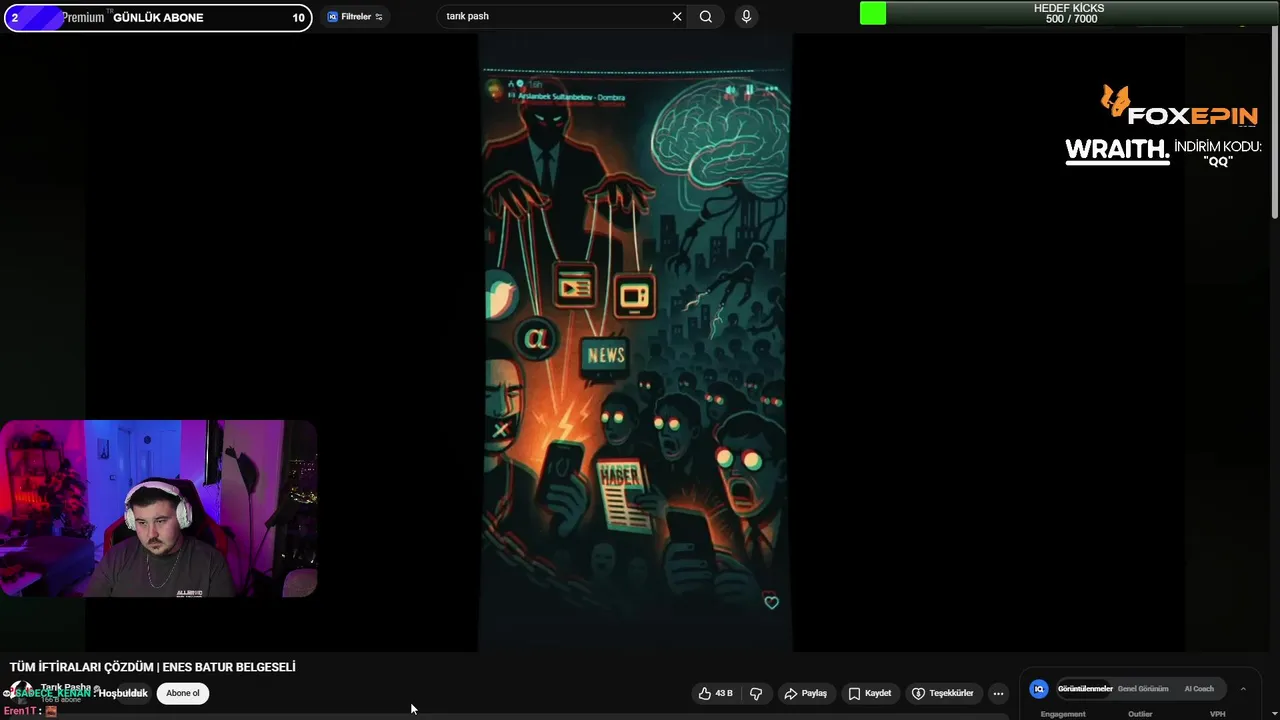Click the HEDEF KICKS goal bar
The width and height of the screenshot is (1280, 720).
tap(1068, 13)
